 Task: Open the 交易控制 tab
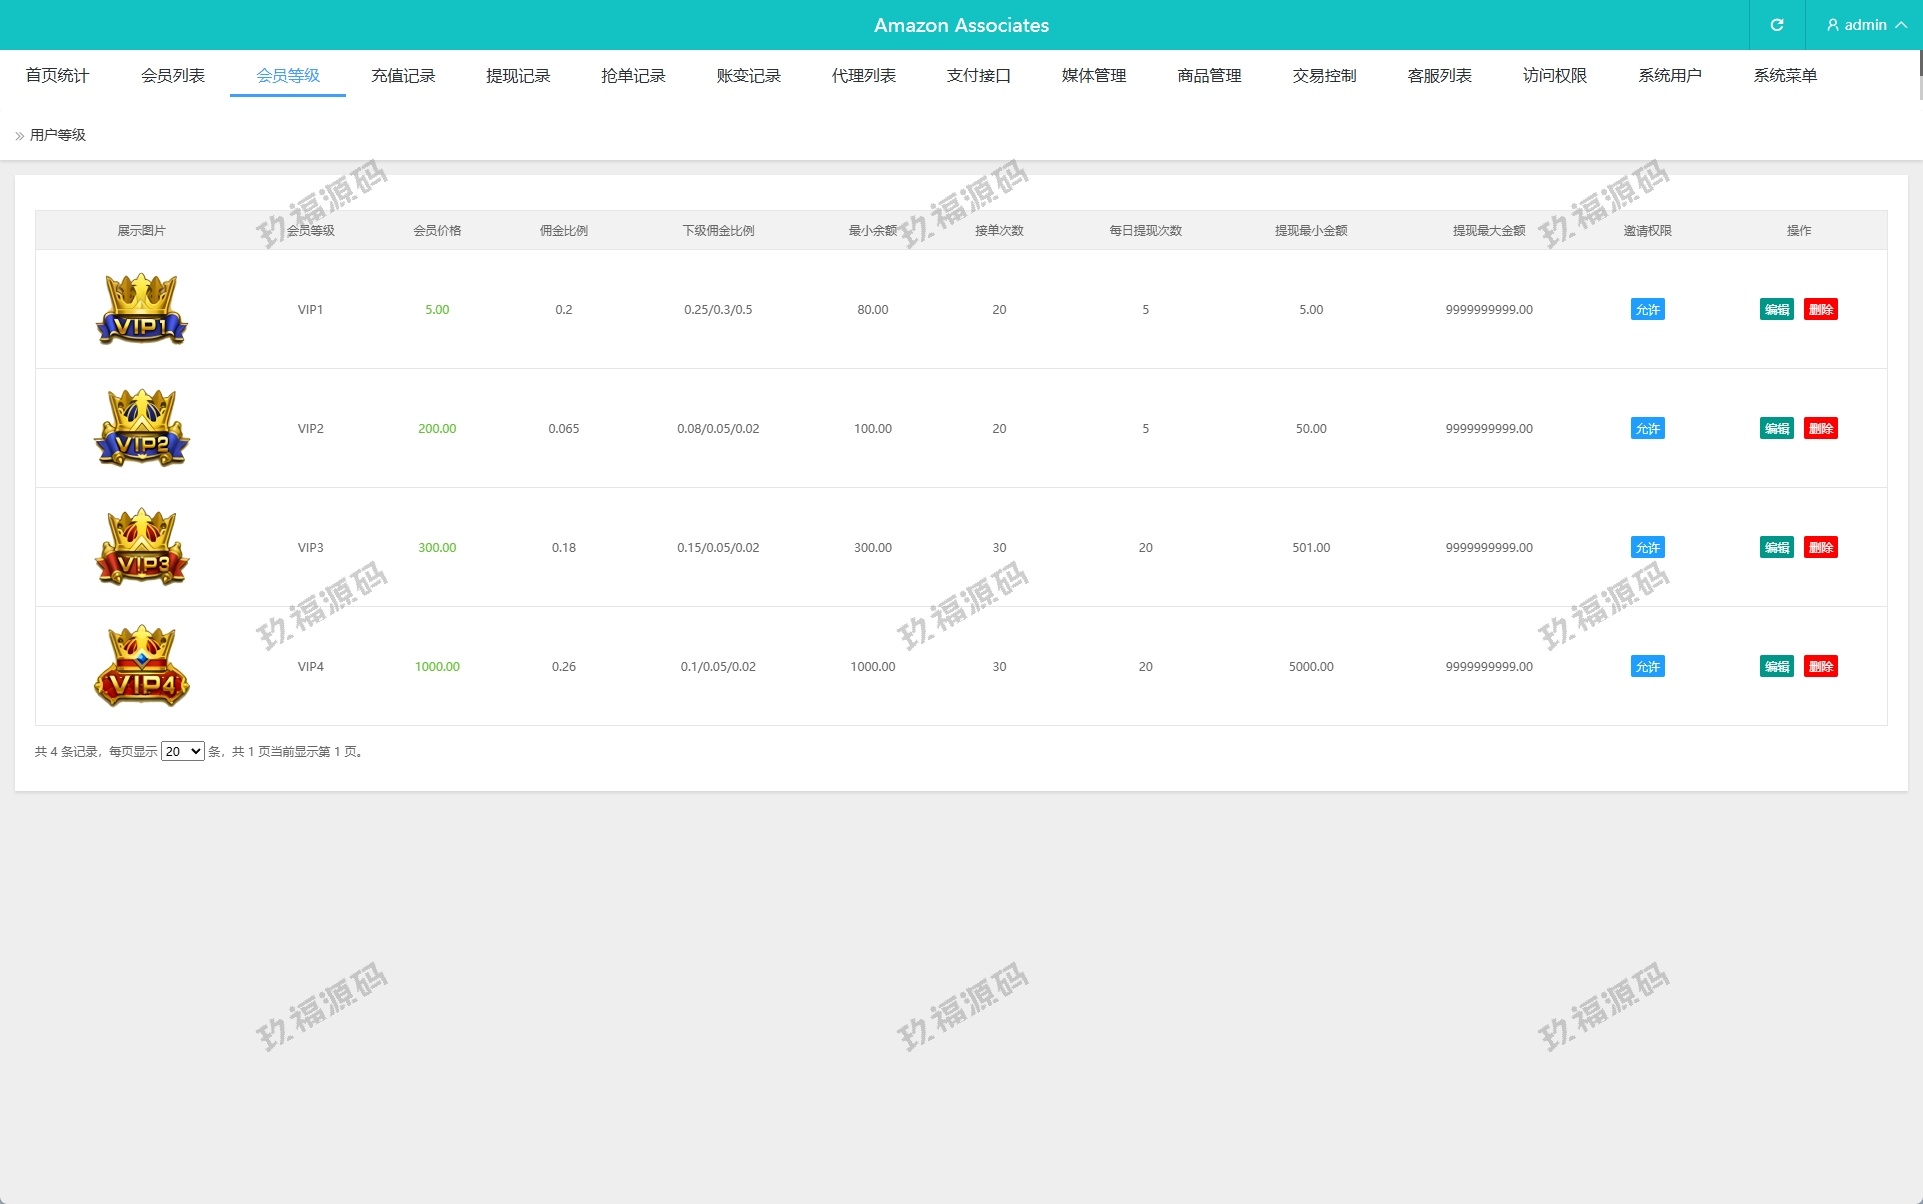point(1324,76)
